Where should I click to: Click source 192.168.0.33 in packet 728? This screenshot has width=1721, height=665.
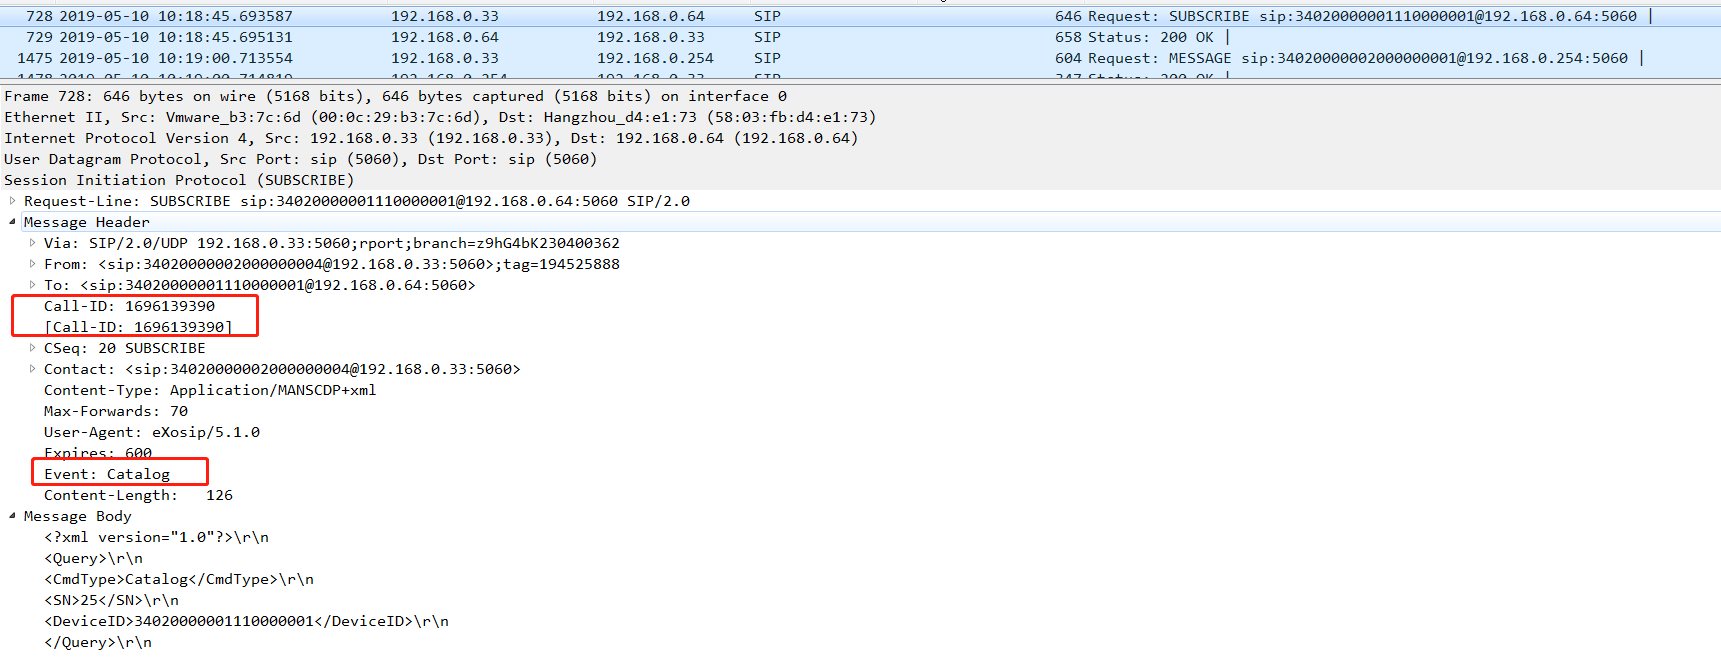click(x=445, y=16)
